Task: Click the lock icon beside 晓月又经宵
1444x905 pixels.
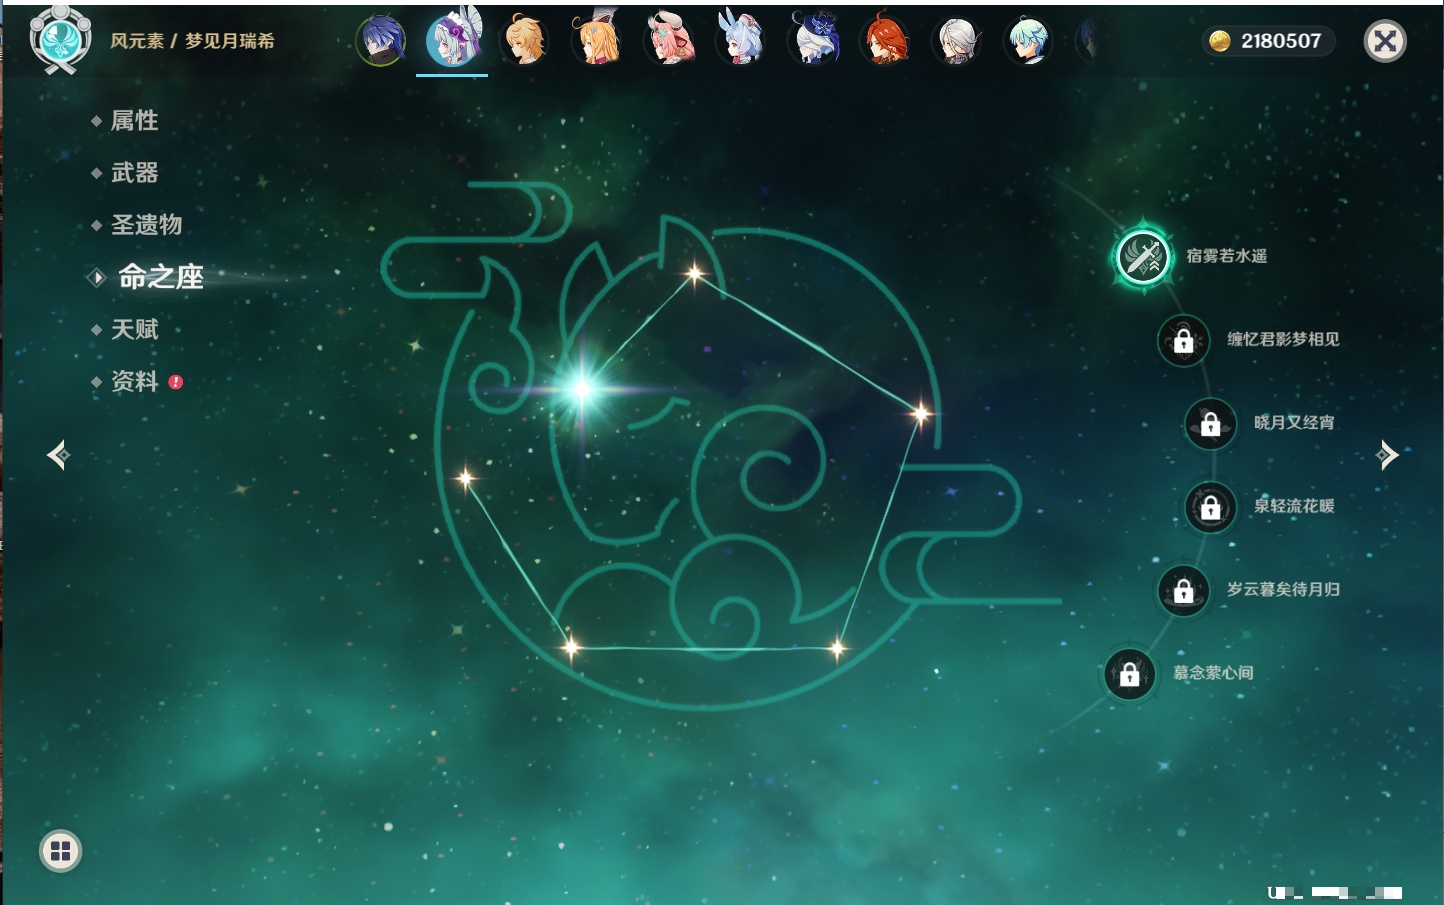Action: (x=1211, y=423)
